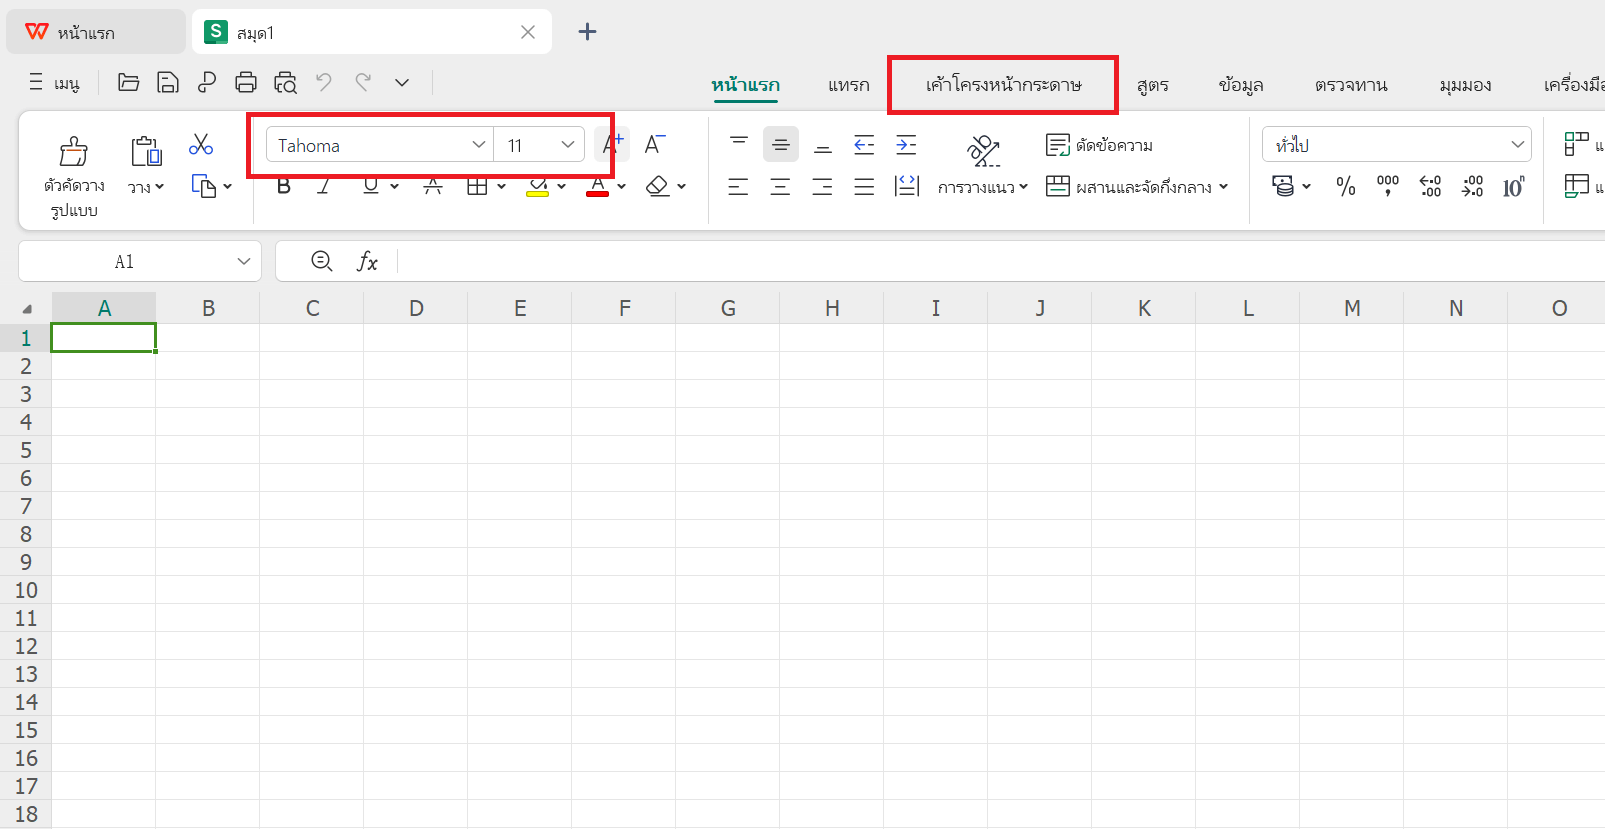
Task: Increase decimal places
Action: tap(1430, 186)
